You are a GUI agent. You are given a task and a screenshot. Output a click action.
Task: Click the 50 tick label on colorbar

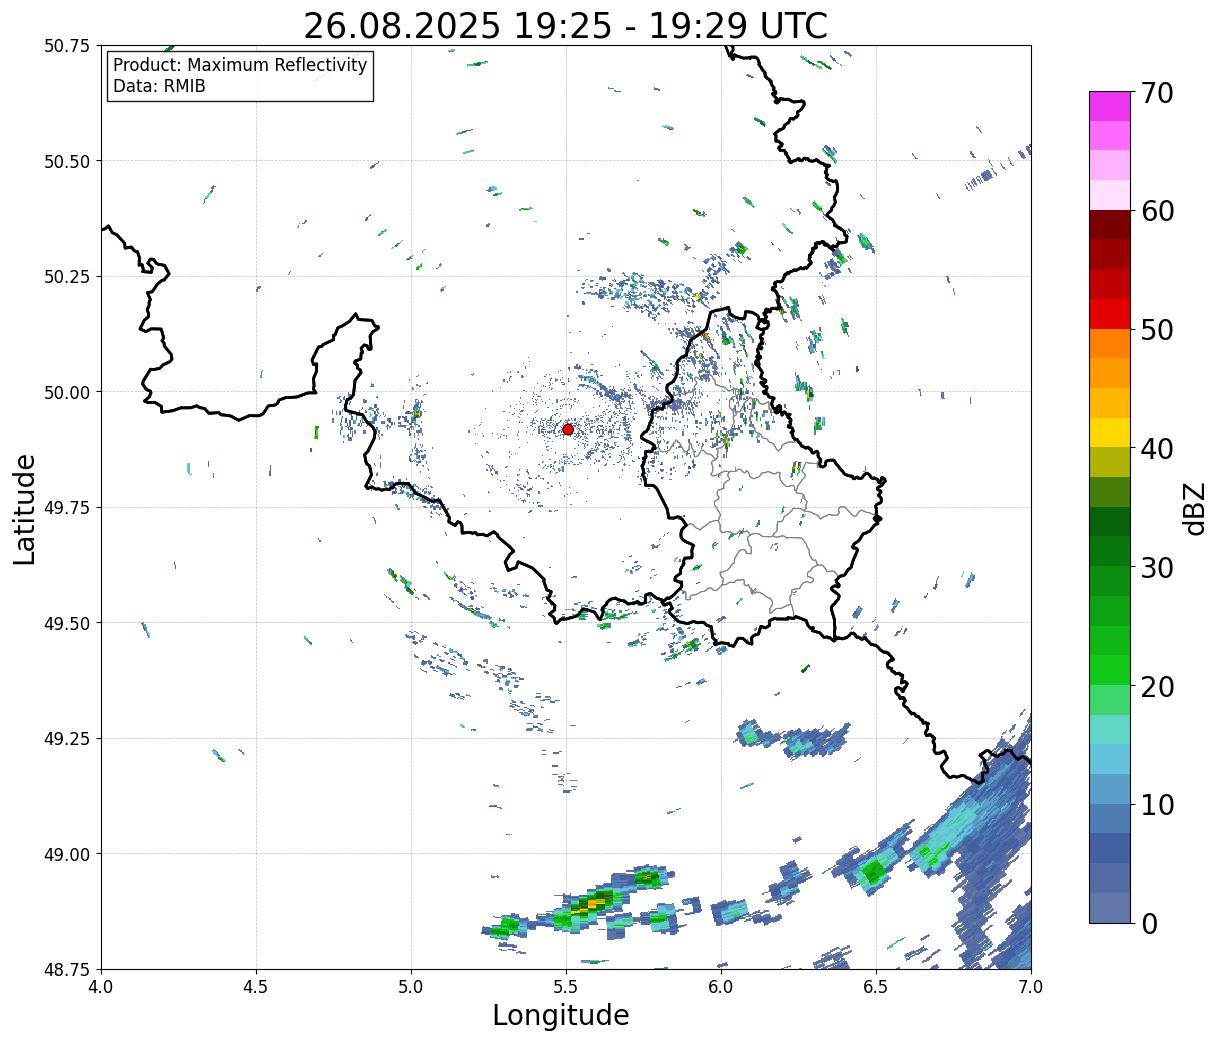(x=1156, y=330)
